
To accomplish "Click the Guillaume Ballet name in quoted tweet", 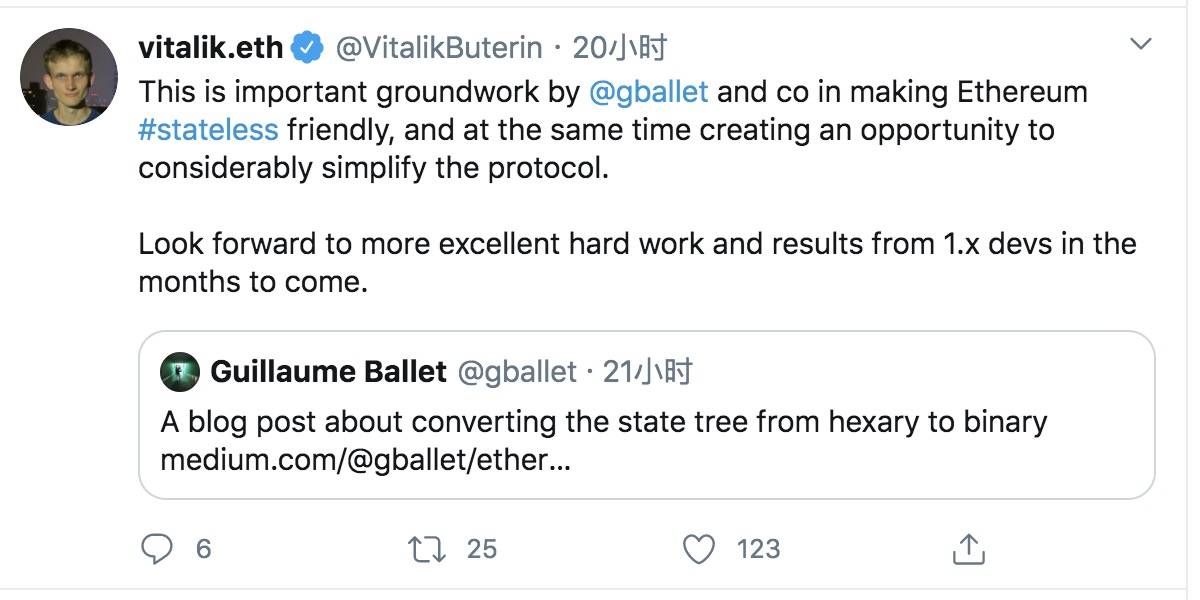I will (328, 372).
